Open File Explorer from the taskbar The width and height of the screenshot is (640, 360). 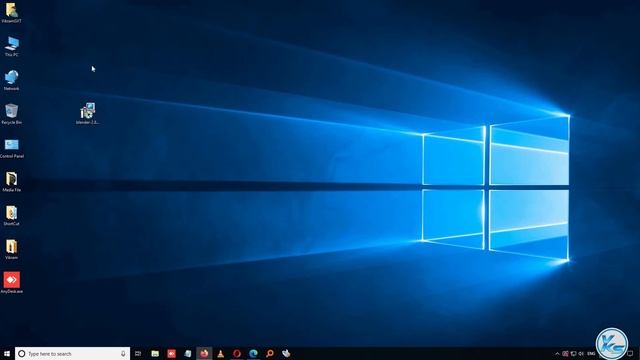point(155,353)
